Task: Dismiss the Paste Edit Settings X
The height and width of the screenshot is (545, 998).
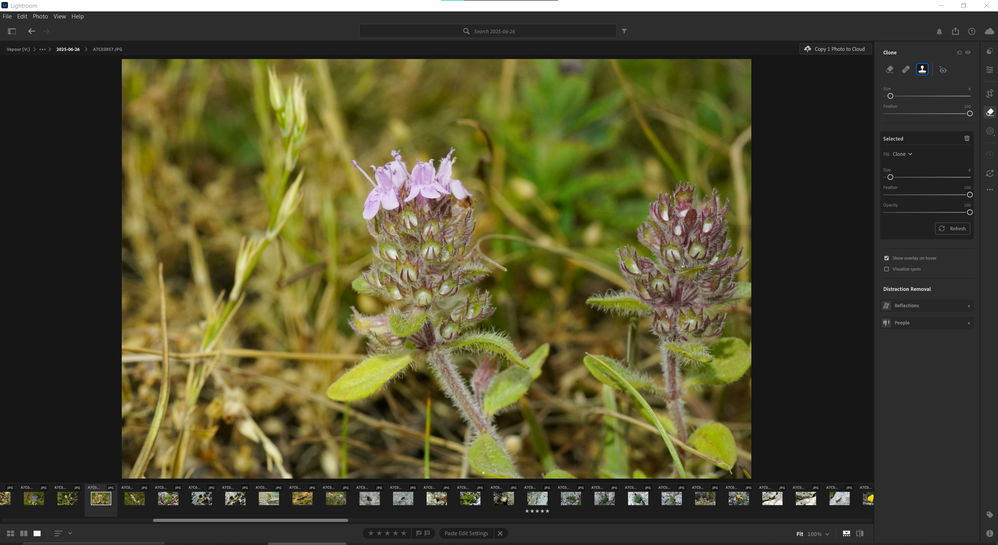Action: (x=500, y=534)
